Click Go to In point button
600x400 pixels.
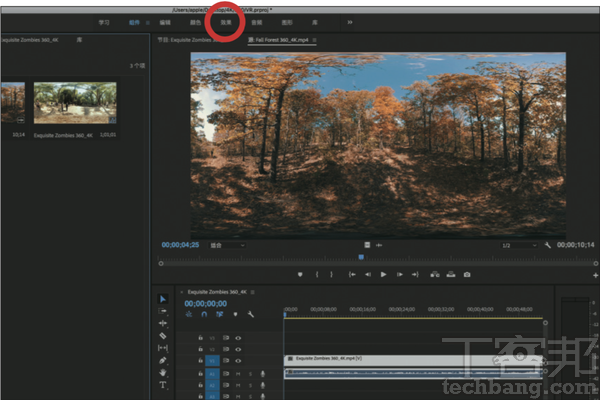(352, 274)
